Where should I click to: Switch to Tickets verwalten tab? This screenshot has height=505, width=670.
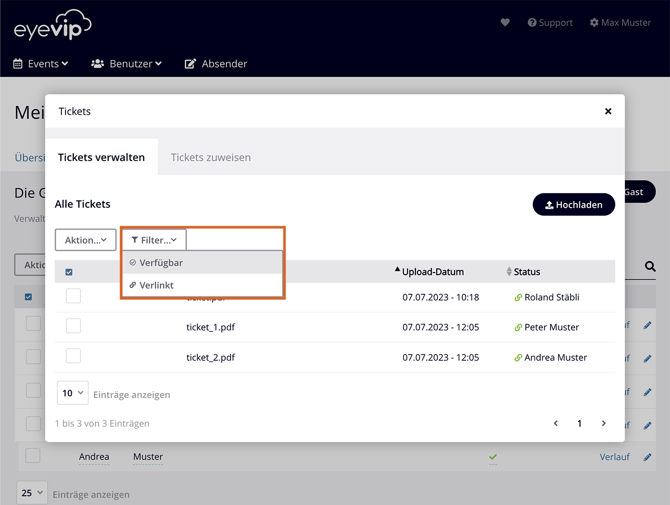101,157
